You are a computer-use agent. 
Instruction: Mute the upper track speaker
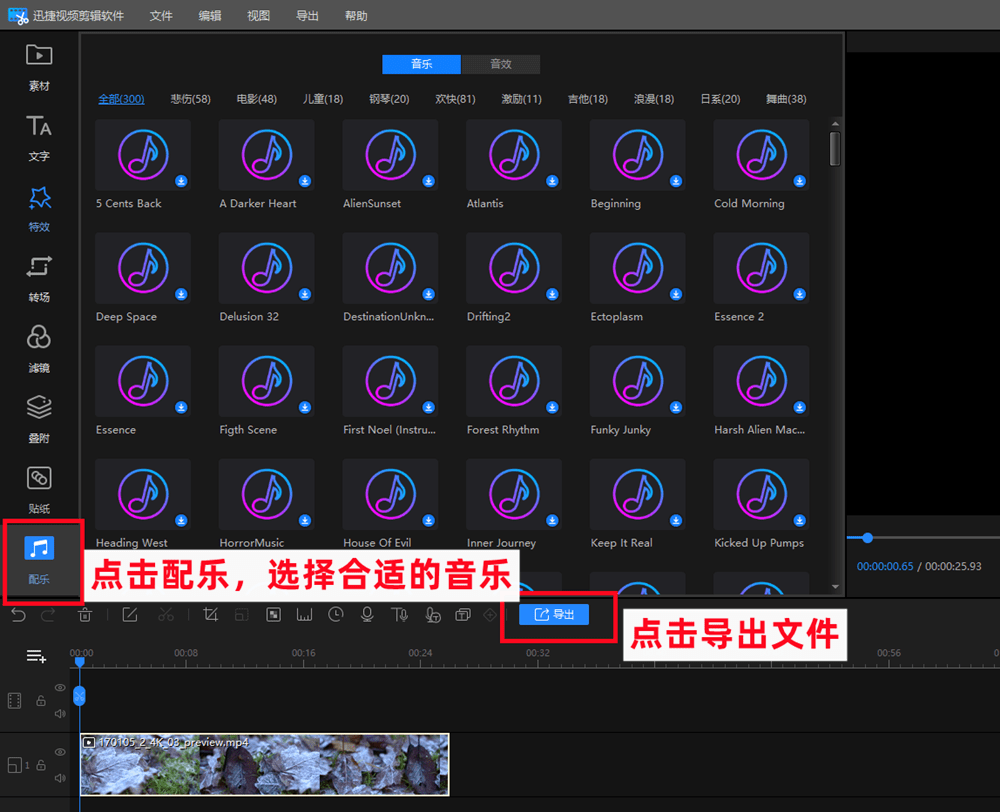coord(60,714)
